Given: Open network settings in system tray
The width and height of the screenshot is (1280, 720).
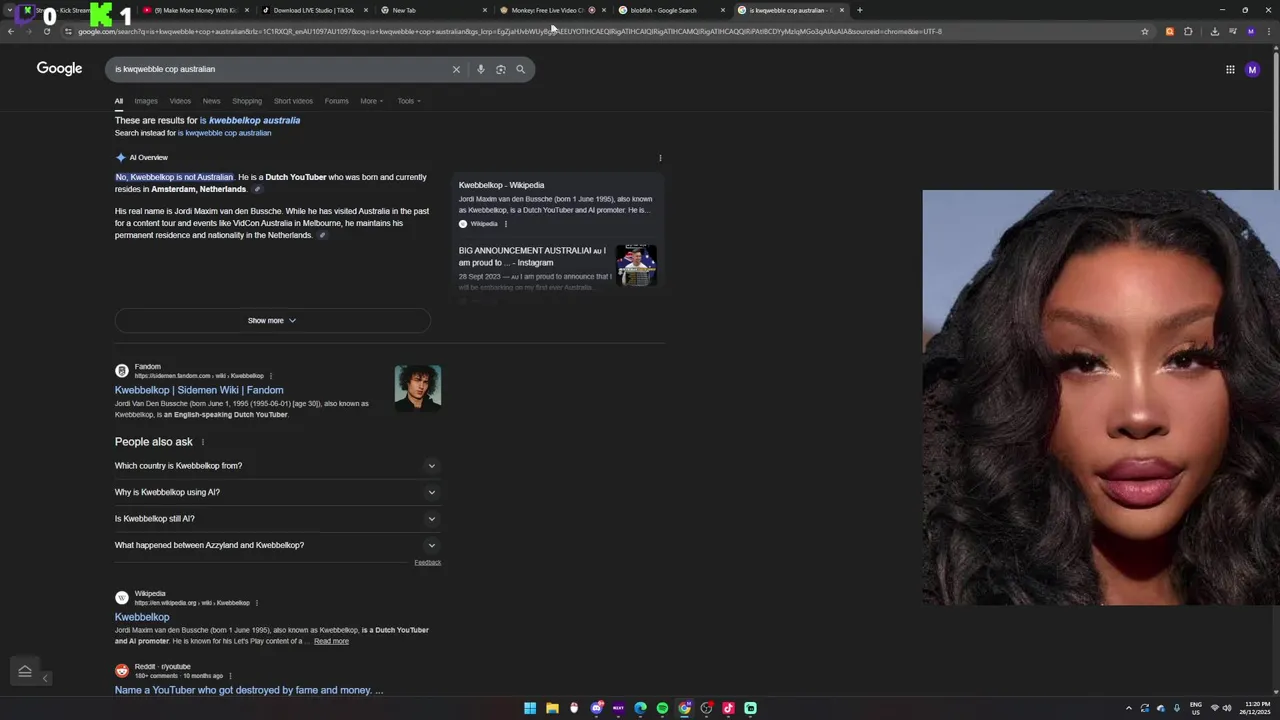Looking at the screenshot, I should click(x=1215, y=708).
